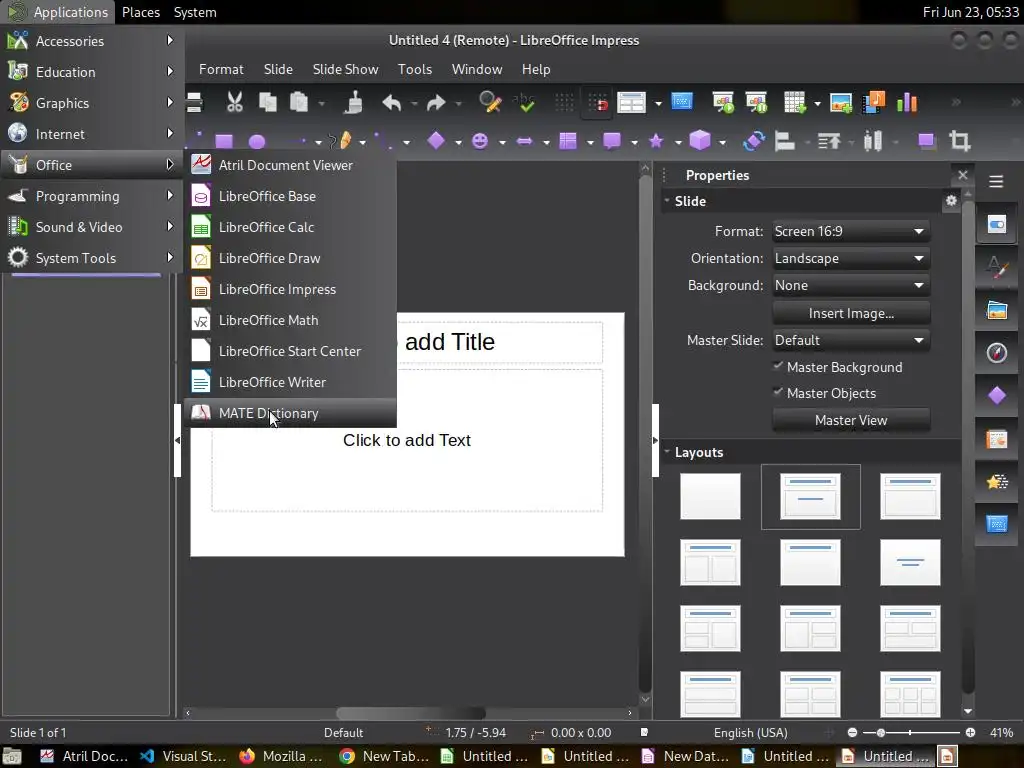Adjust the zoom slider in status bar
Screen dimensions: 1024x768
pos(911,733)
